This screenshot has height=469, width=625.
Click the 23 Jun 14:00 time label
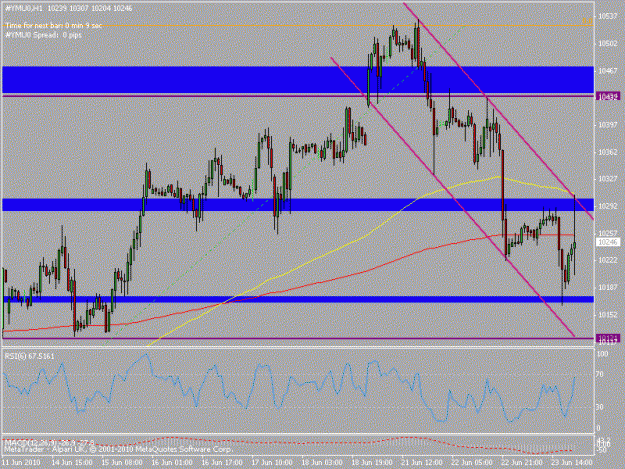(x=572, y=462)
